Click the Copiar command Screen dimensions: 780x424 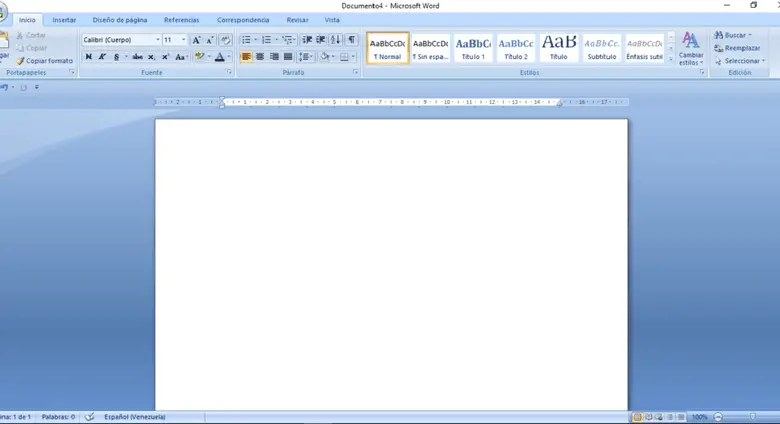coord(32,48)
